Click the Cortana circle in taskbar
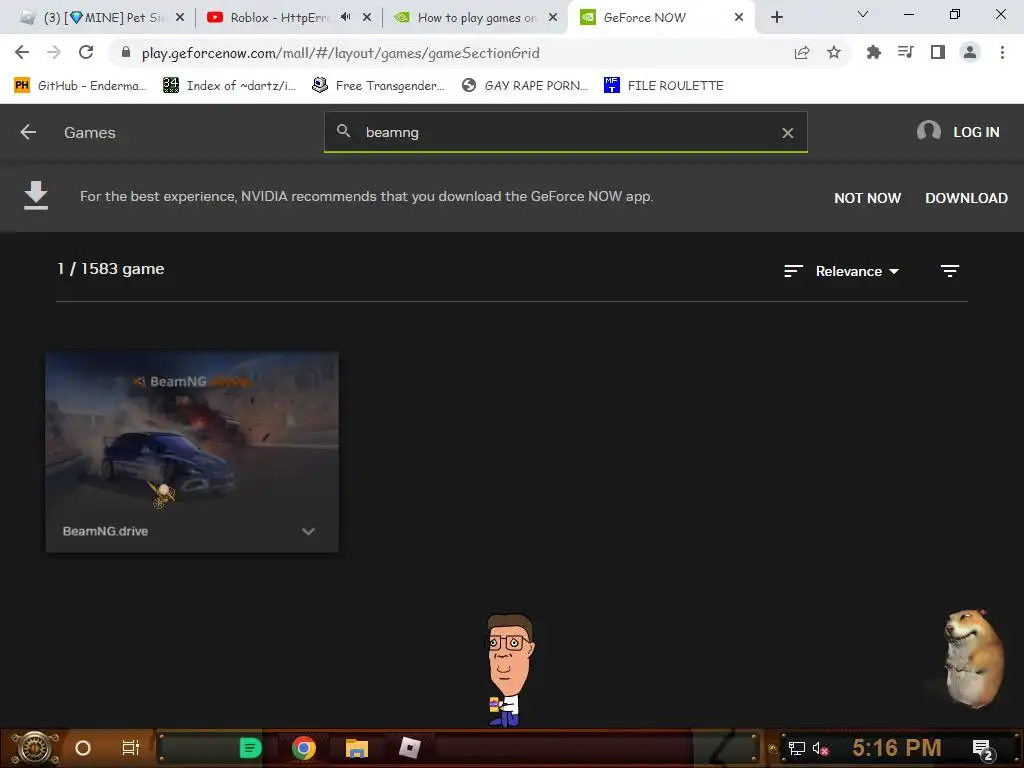The image size is (1024, 768). click(x=82, y=748)
